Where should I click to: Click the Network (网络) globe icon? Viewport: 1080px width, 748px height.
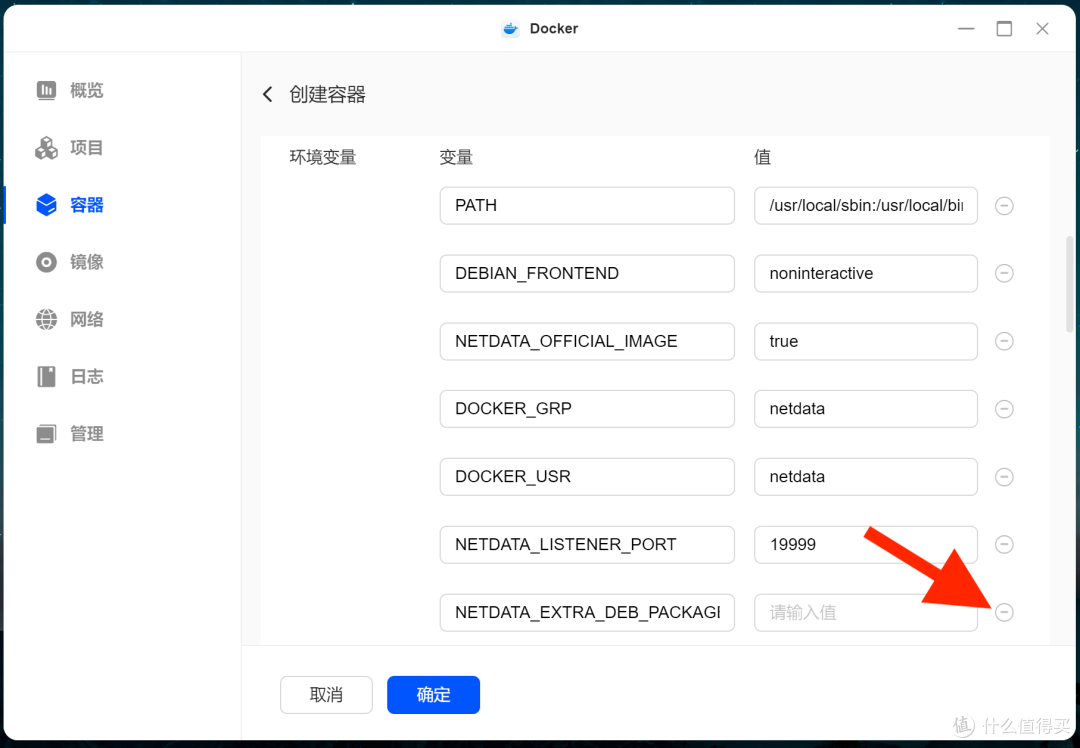[x=46, y=319]
